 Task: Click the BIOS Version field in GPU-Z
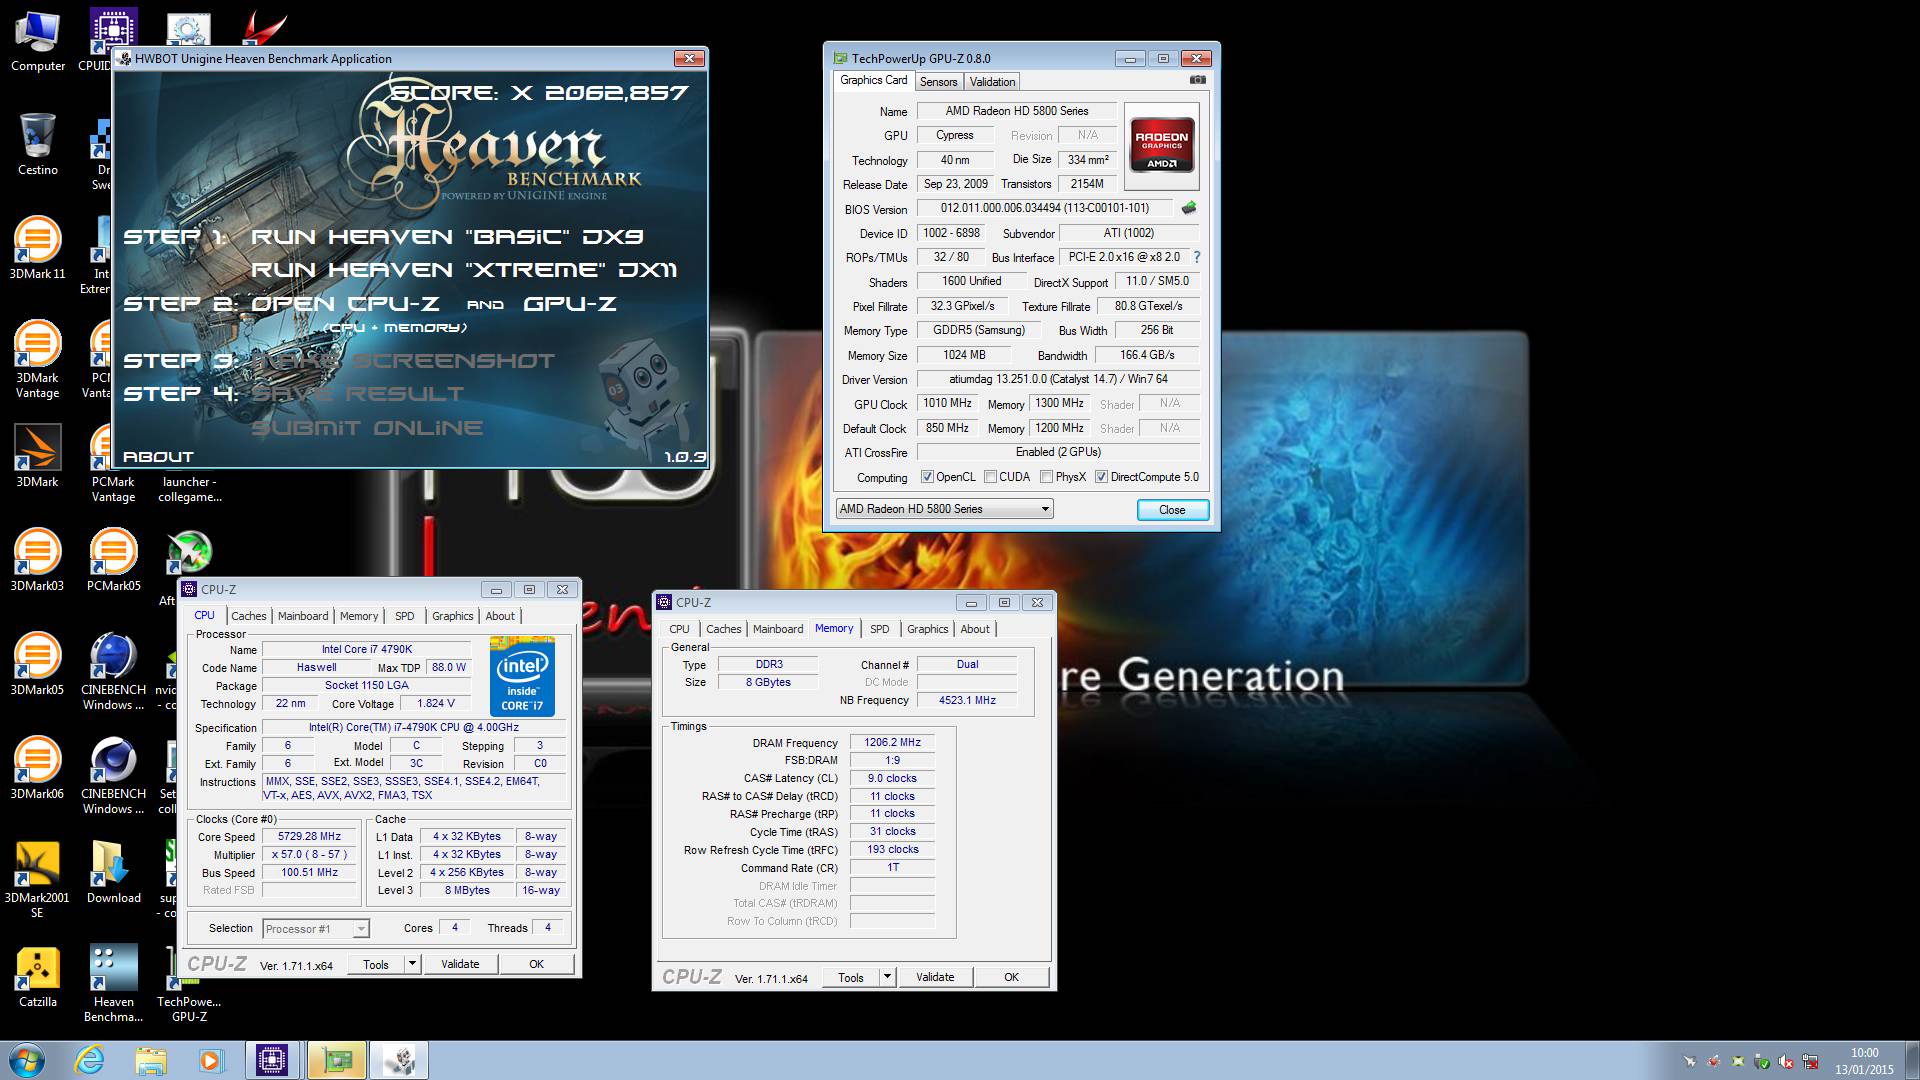[1045, 208]
